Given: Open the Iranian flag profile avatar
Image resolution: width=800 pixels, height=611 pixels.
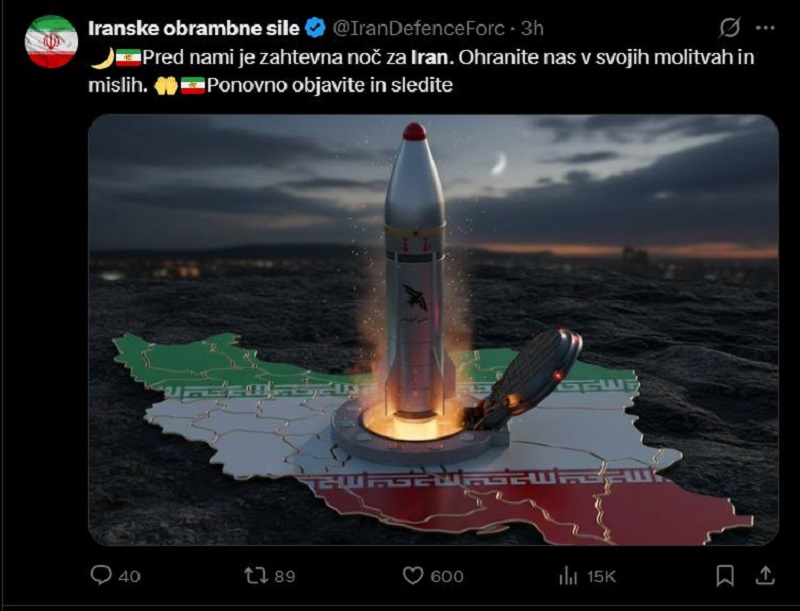Looking at the screenshot, I should 51,41.
